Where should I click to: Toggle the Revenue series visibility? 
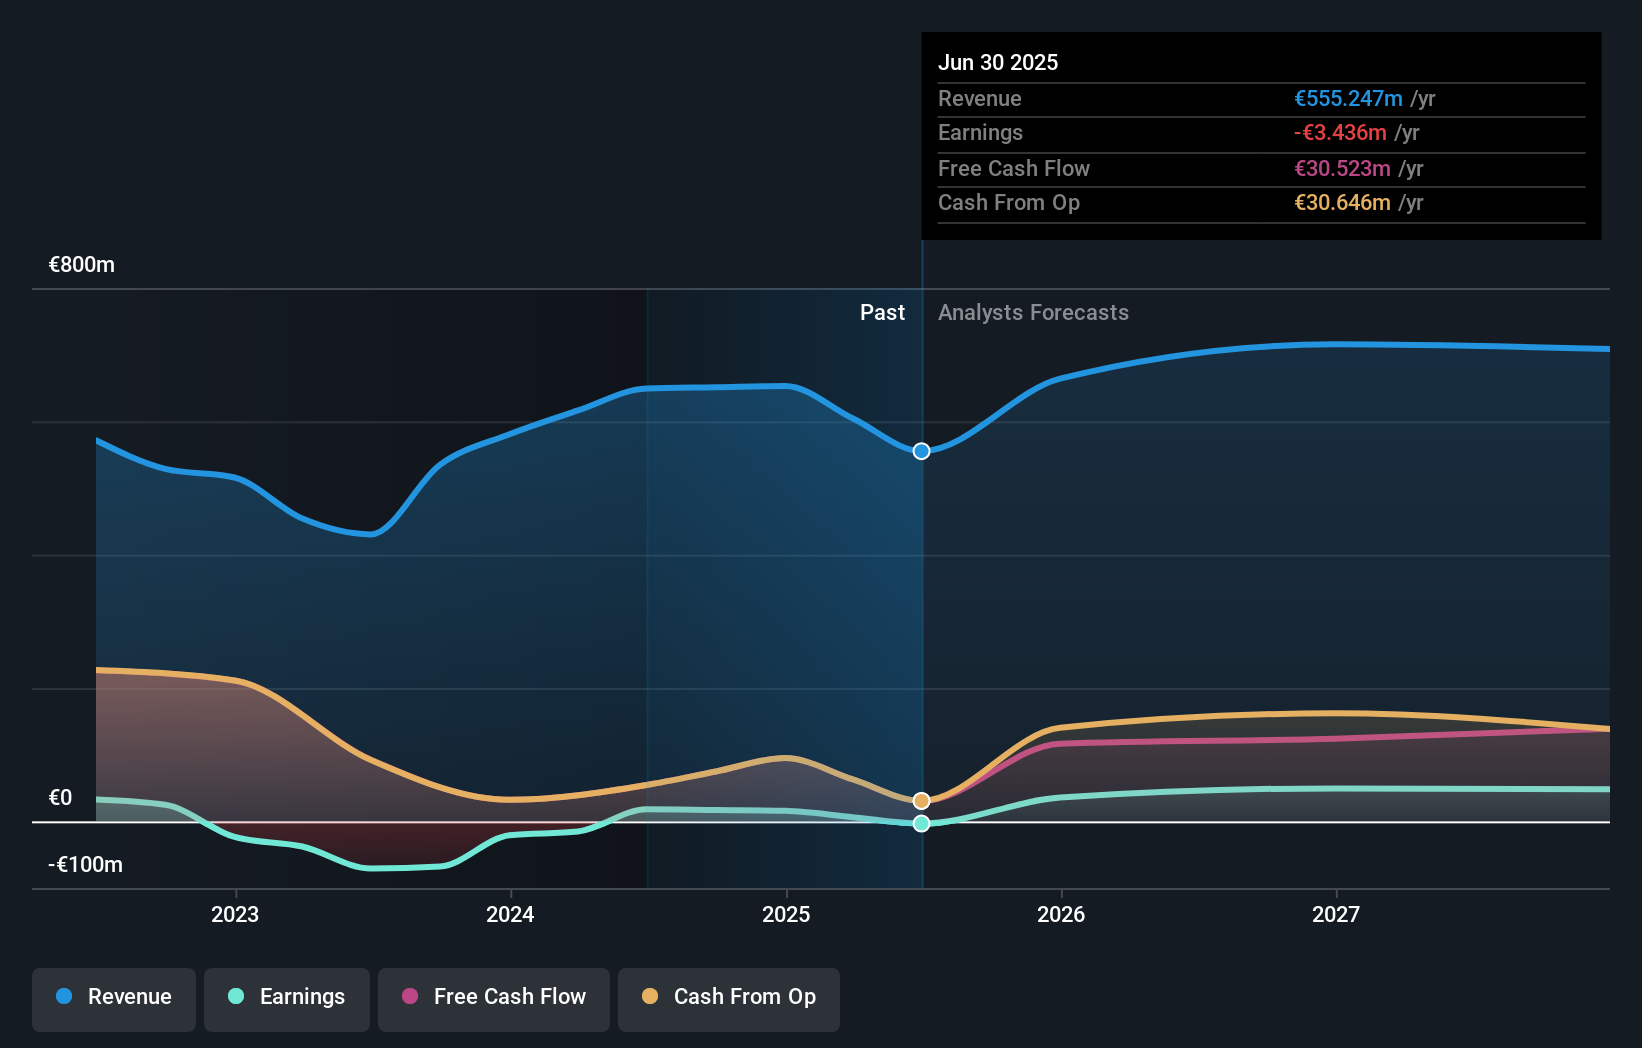click(x=113, y=997)
